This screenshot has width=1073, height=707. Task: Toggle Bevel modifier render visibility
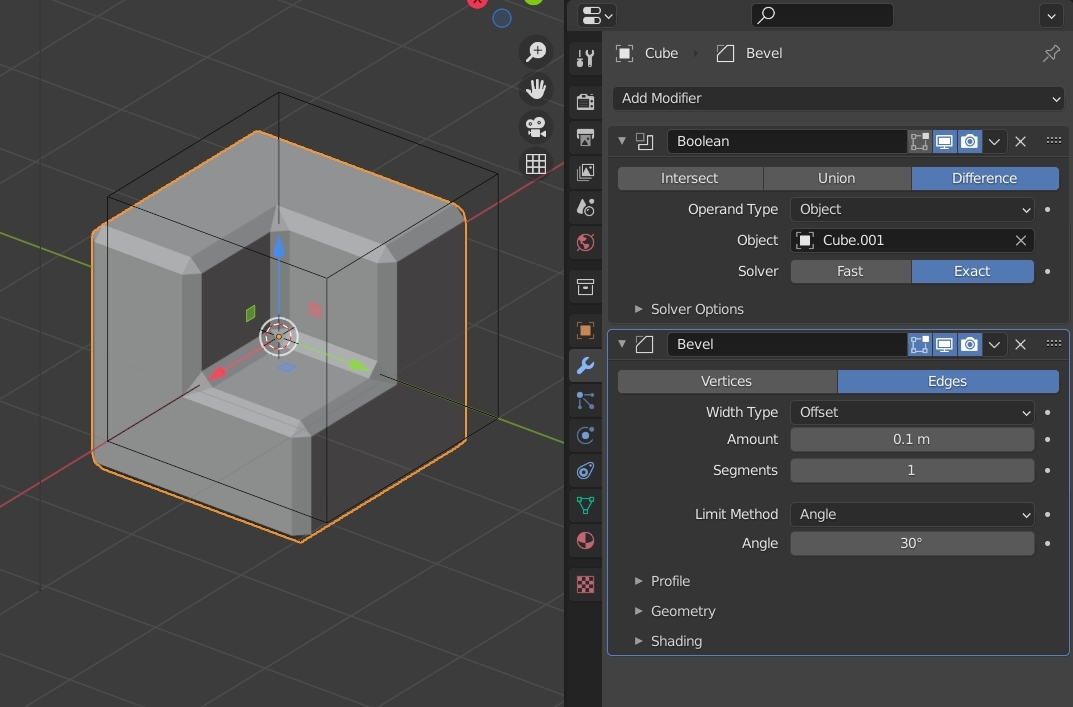pos(969,344)
